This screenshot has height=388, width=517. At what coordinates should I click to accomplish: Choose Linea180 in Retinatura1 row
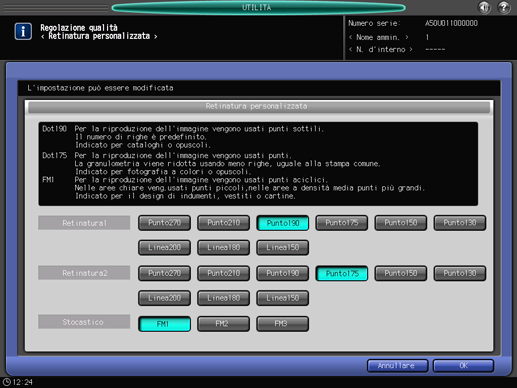(223, 247)
